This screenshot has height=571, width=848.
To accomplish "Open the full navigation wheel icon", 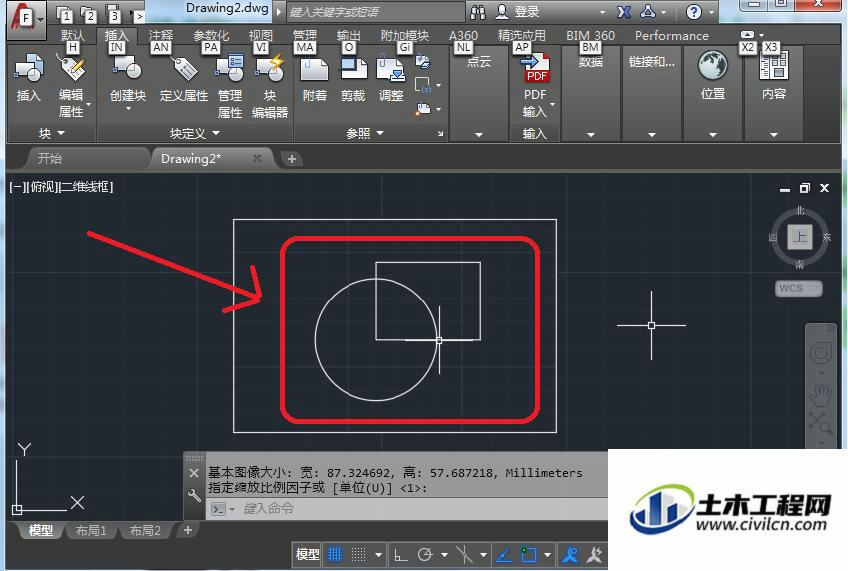I will (820, 354).
